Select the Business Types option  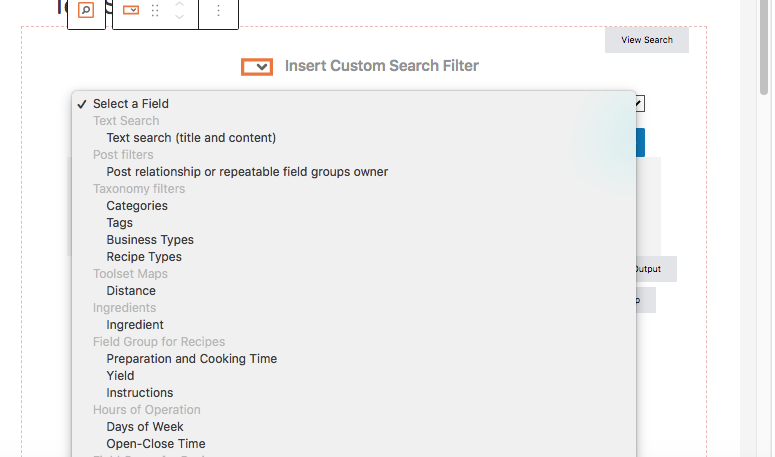tap(150, 240)
